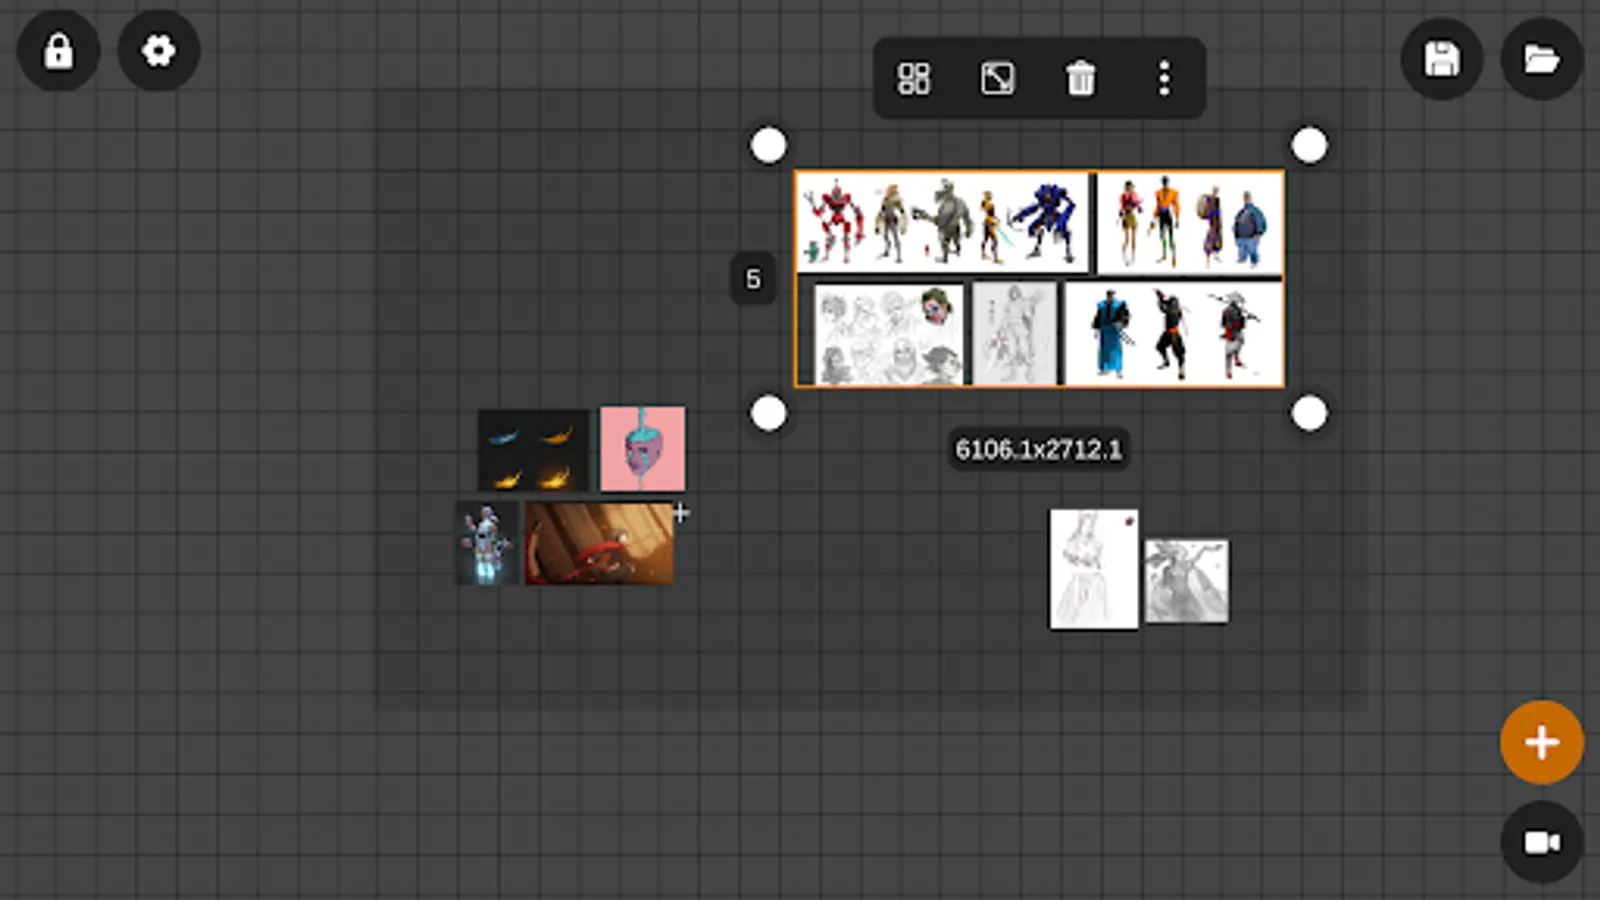Click the top-left selection resize handle
The image size is (1600, 900).
768,145
